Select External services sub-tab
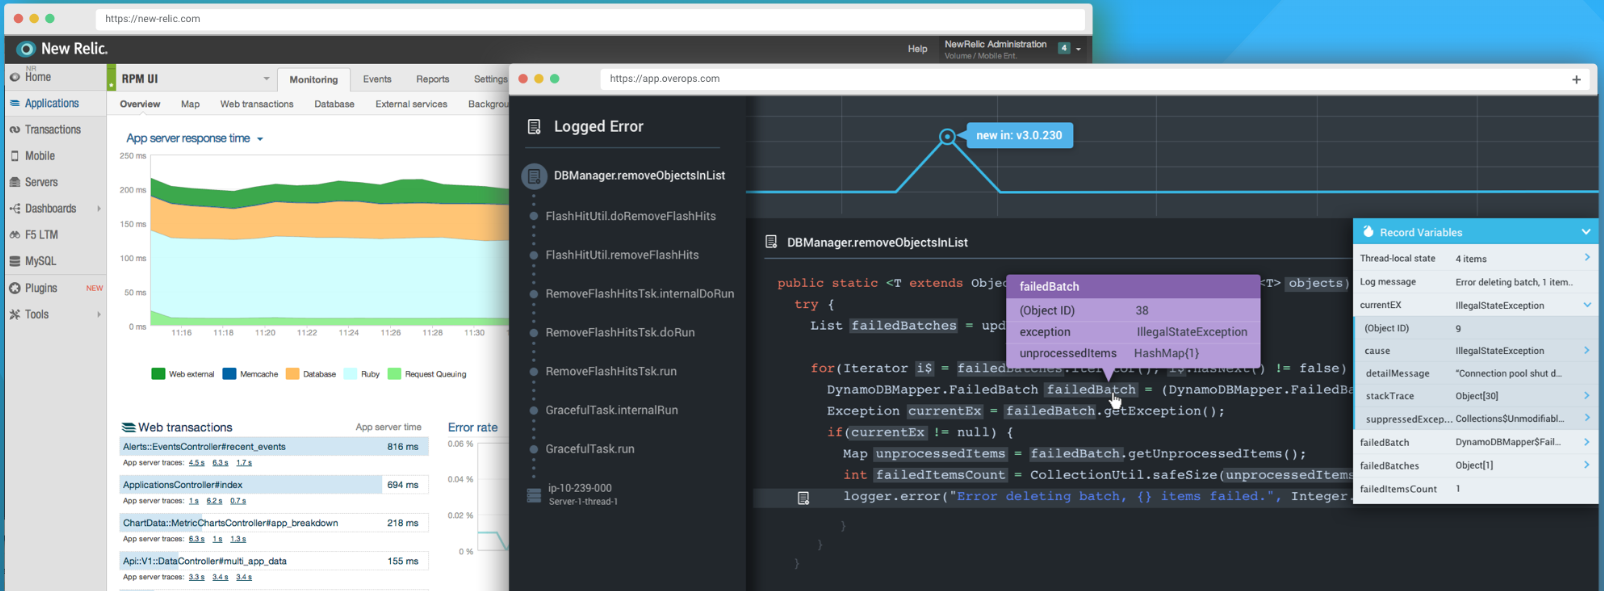This screenshot has height=591, width=1604. 411,104
